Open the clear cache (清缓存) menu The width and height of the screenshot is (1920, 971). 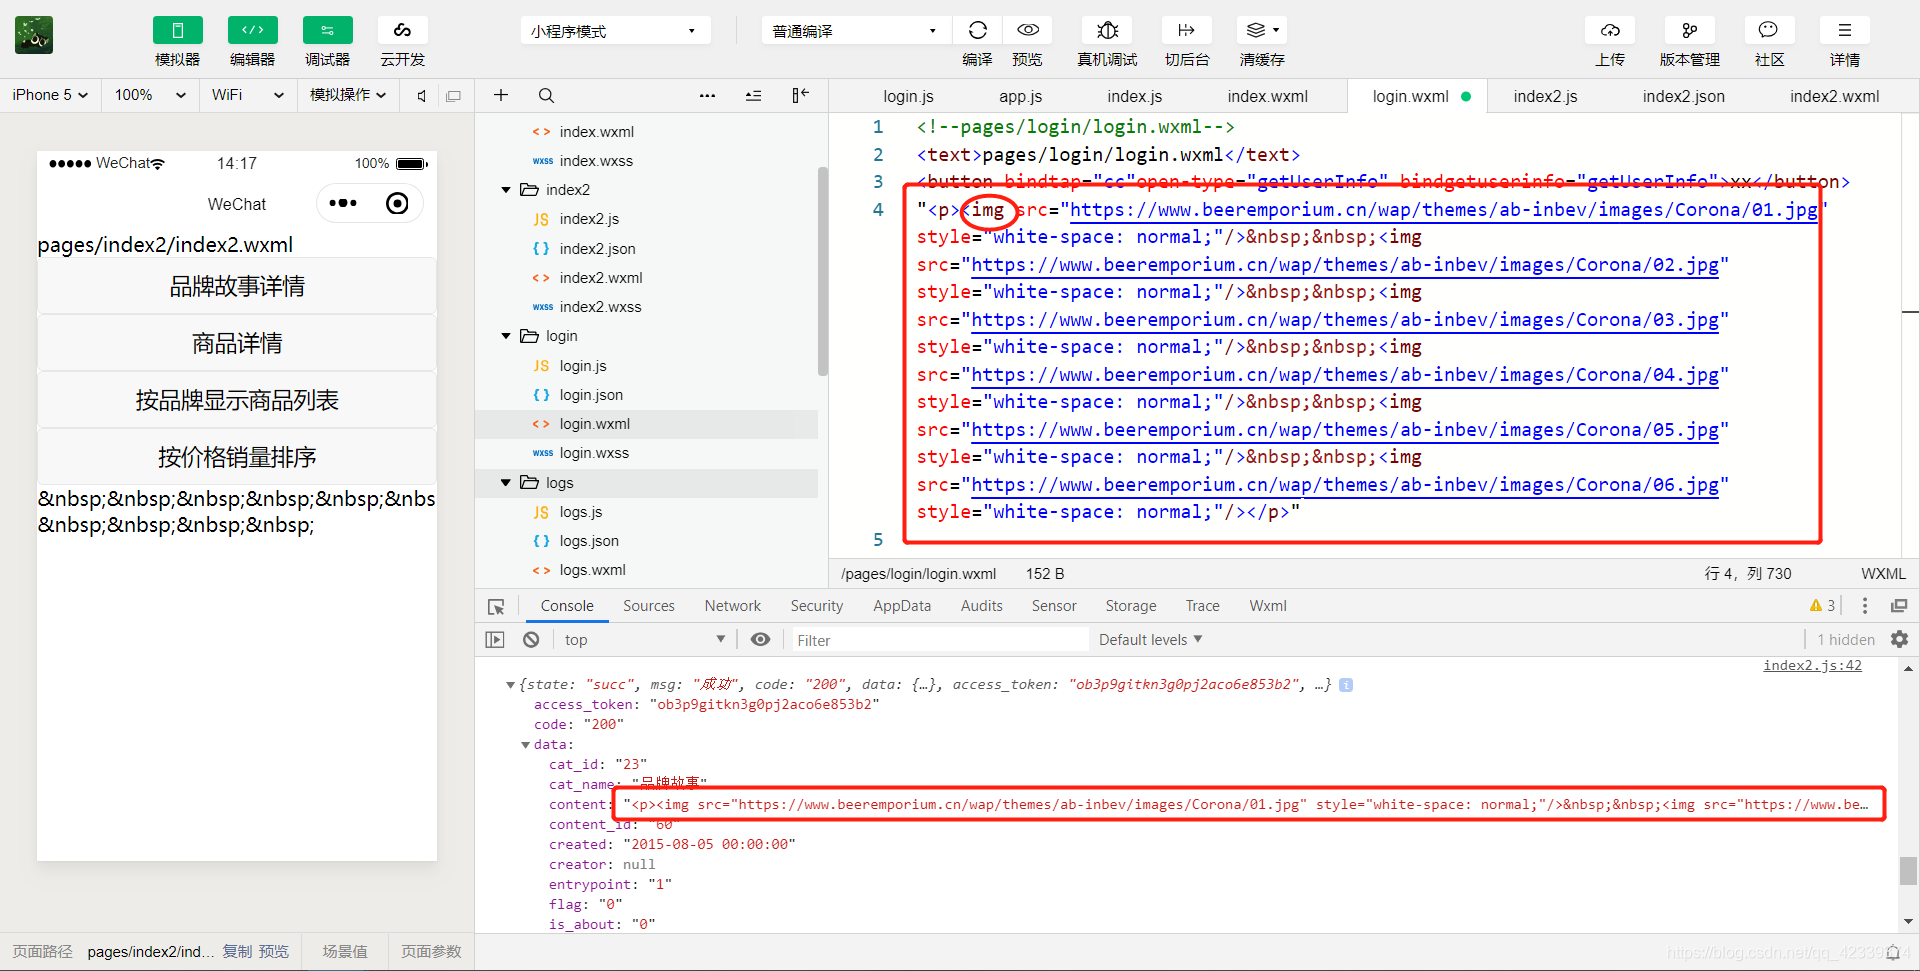coord(1262,30)
